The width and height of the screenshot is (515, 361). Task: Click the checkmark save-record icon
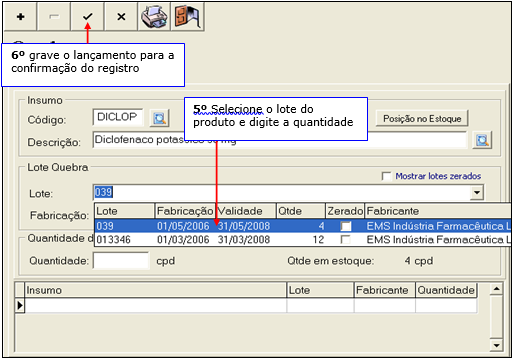coord(88,17)
